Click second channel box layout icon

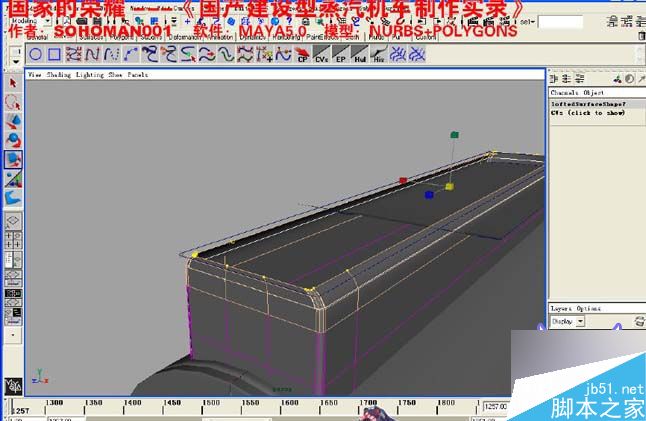click(567, 78)
